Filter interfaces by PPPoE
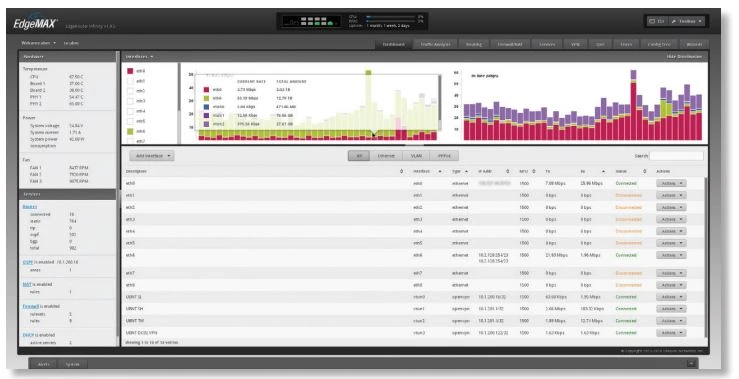739x379 pixels. (x=444, y=156)
